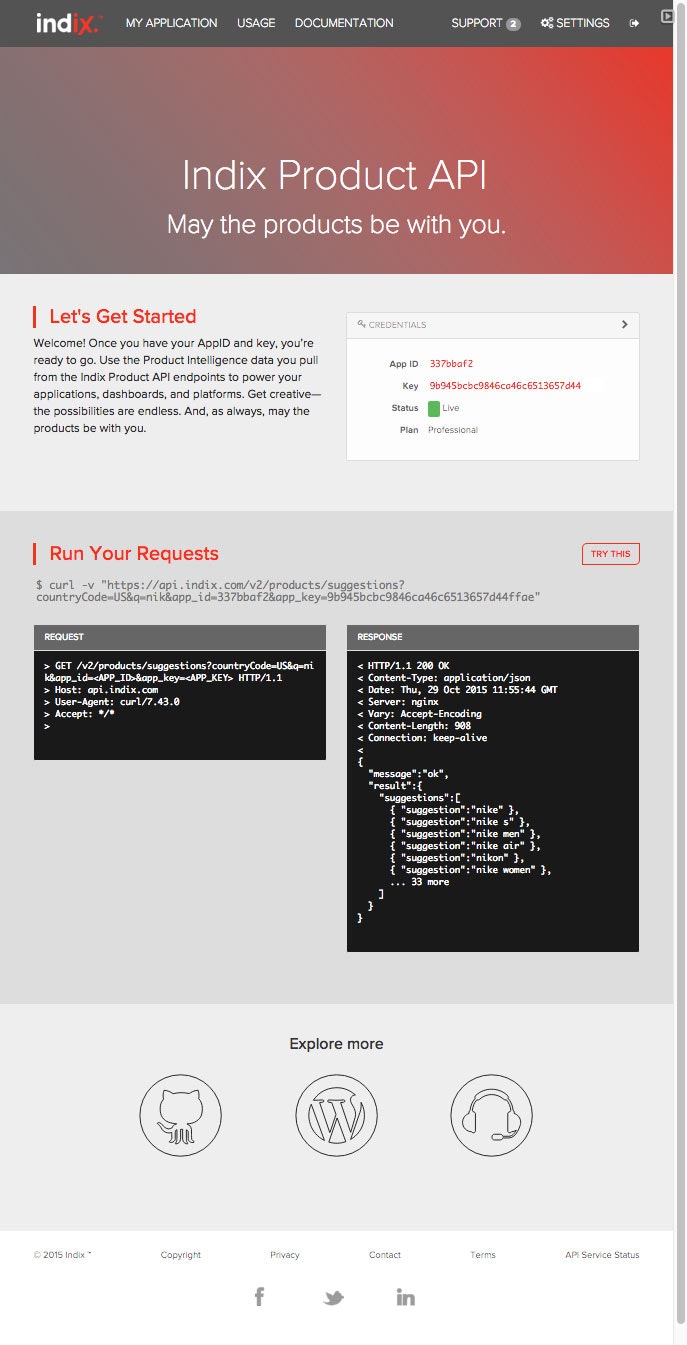The image size is (687, 1345).
Task: Open the Contact footer link
Action: point(385,1255)
